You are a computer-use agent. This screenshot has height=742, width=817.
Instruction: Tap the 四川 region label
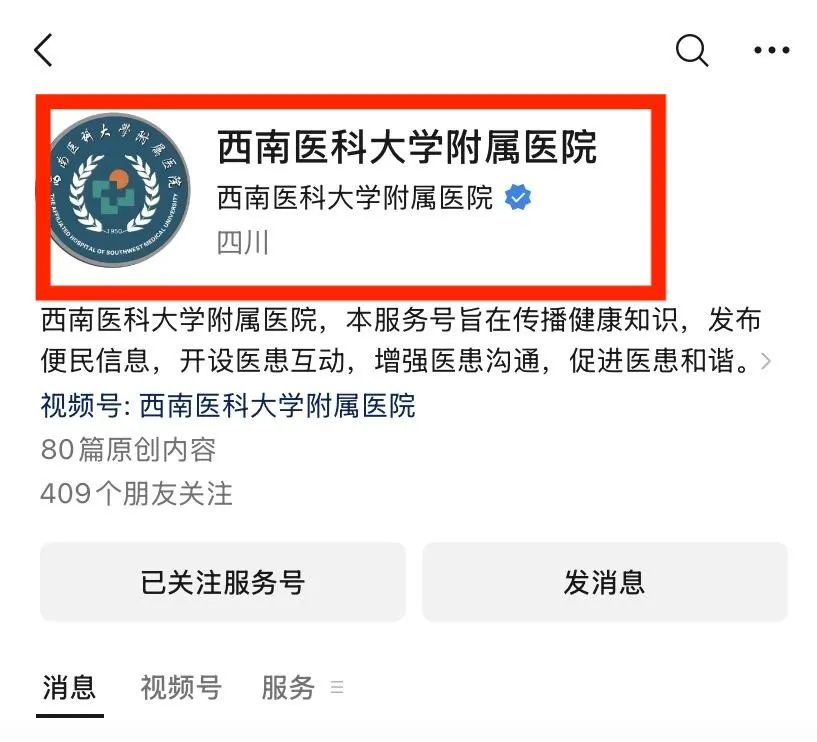[243, 243]
